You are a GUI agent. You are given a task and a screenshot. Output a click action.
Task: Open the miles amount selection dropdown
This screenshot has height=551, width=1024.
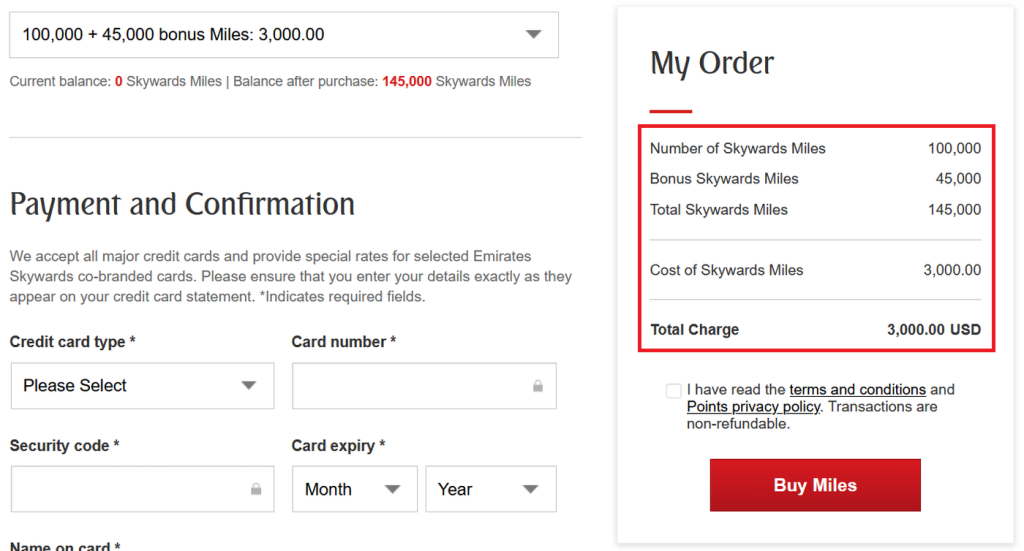pos(284,35)
